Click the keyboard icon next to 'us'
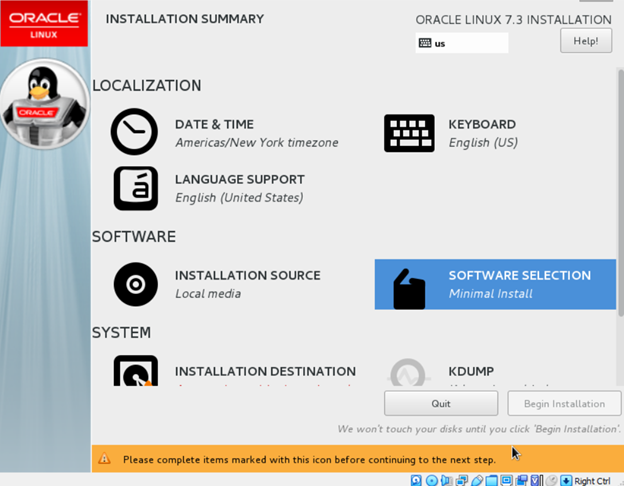This screenshot has width=624, height=486. pos(425,43)
